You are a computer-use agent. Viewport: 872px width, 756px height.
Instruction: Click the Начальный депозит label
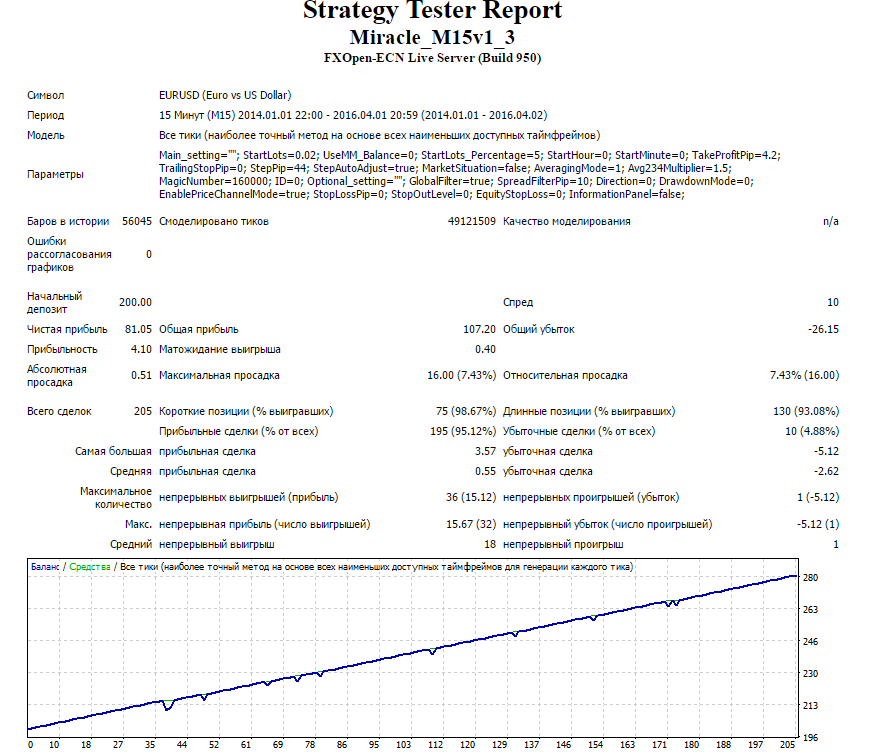54,303
